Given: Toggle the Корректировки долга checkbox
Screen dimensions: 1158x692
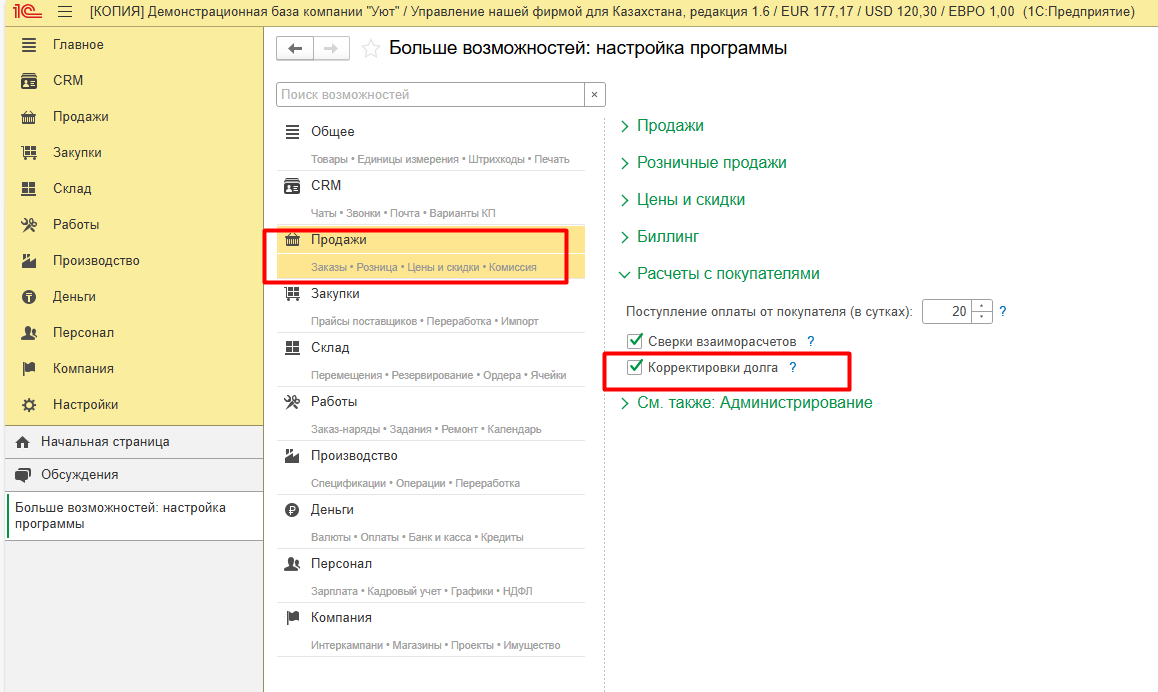Looking at the screenshot, I should pyautogui.click(x=634, y=368).
